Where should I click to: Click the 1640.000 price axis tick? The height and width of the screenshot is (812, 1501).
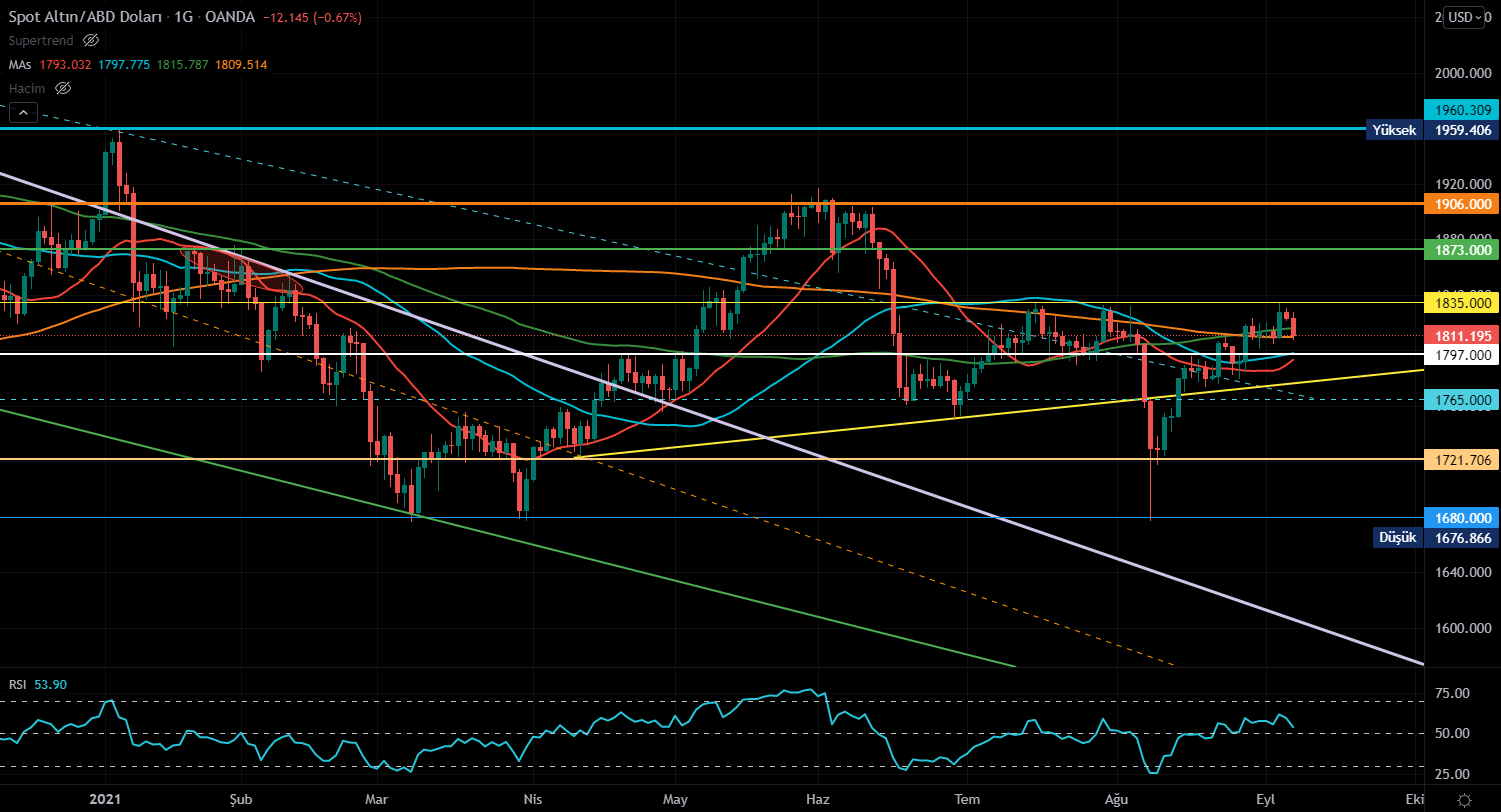pos(1461,572)
